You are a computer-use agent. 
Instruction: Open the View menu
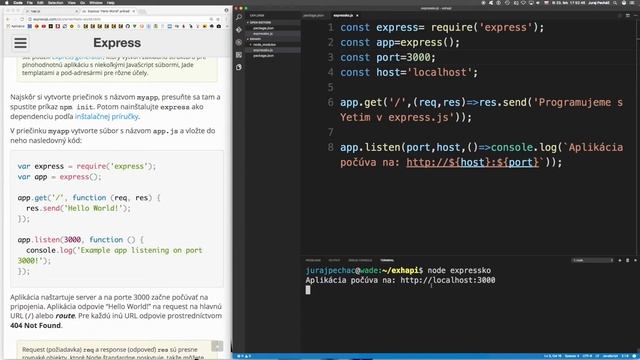[71, 2]
